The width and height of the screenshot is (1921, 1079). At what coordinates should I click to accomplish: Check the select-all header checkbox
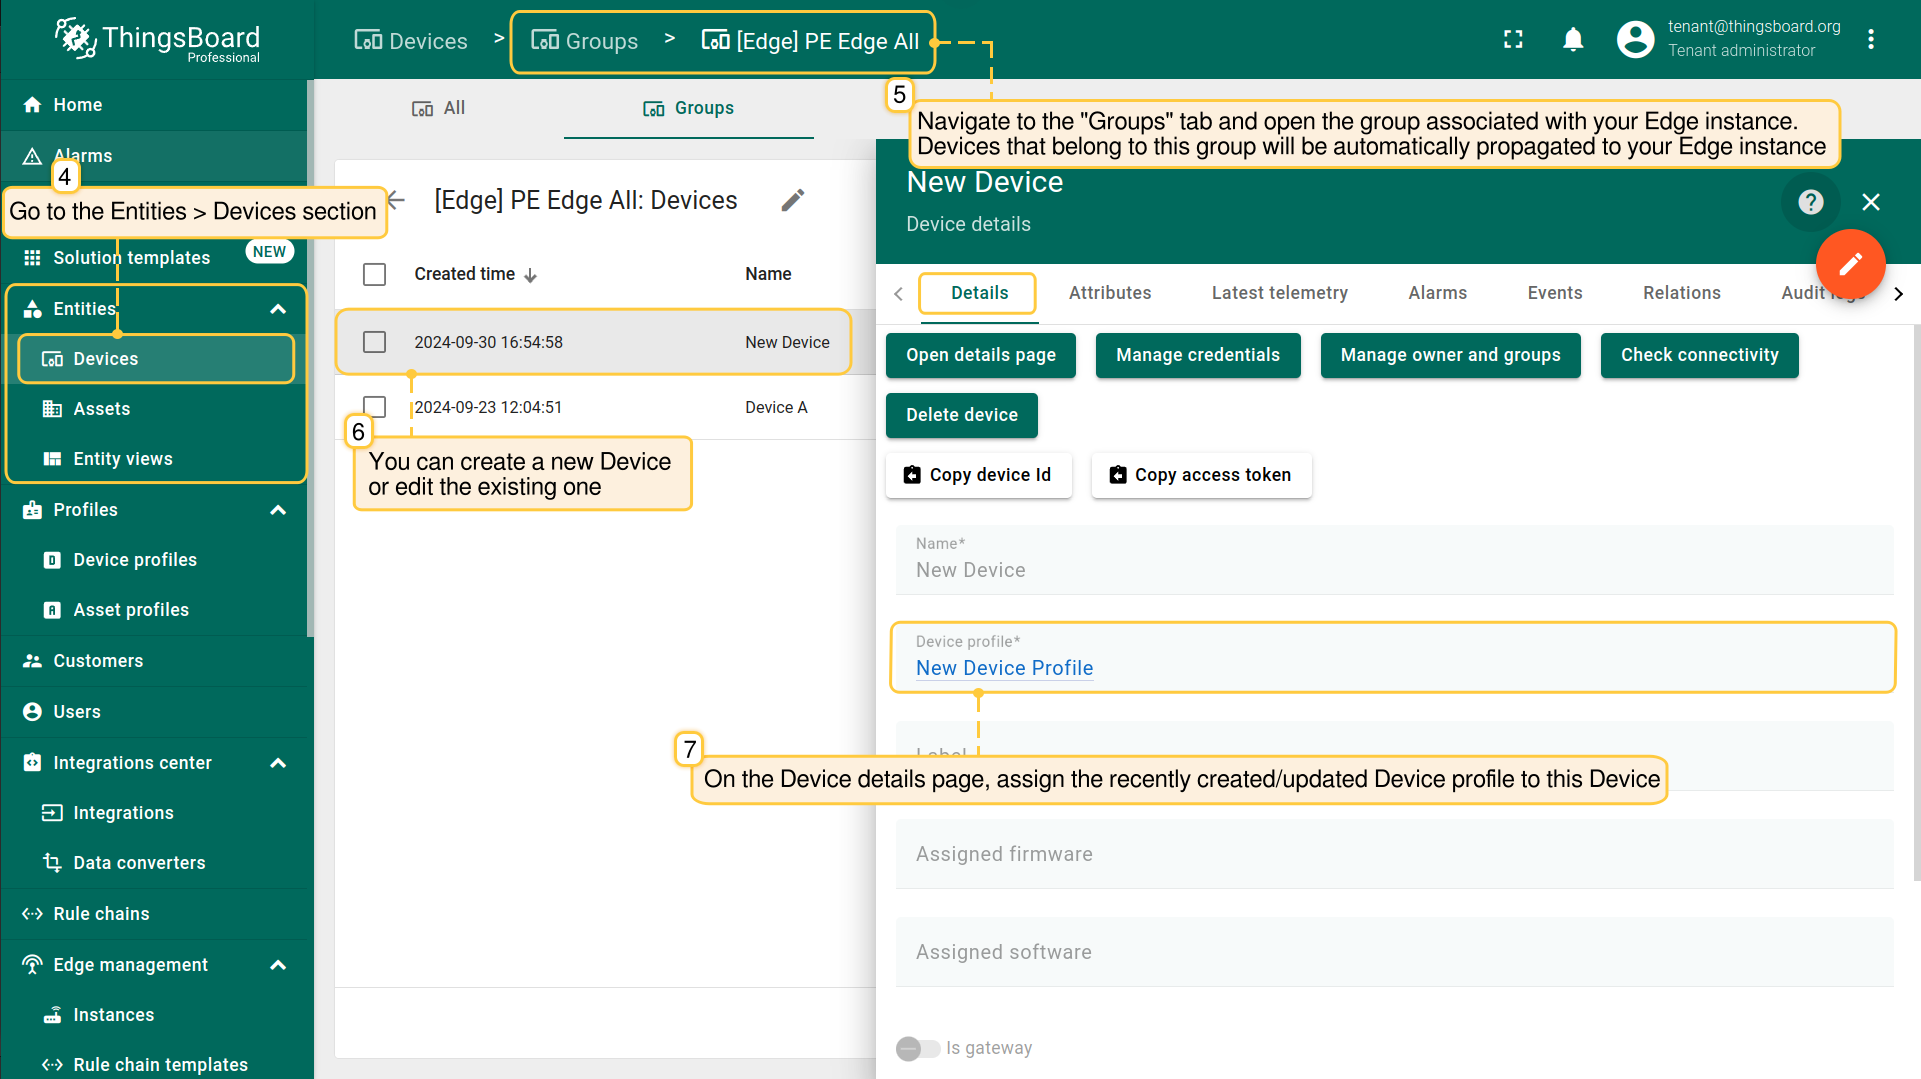(x=375, y=275)
